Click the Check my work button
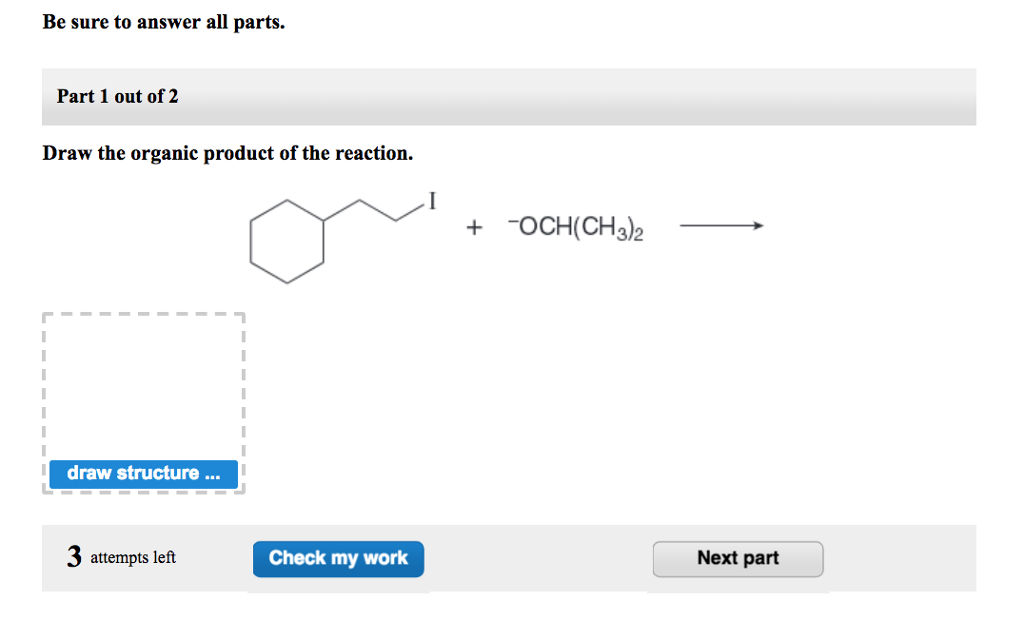This screenshot has height=620, width=1024. (338, 558)
